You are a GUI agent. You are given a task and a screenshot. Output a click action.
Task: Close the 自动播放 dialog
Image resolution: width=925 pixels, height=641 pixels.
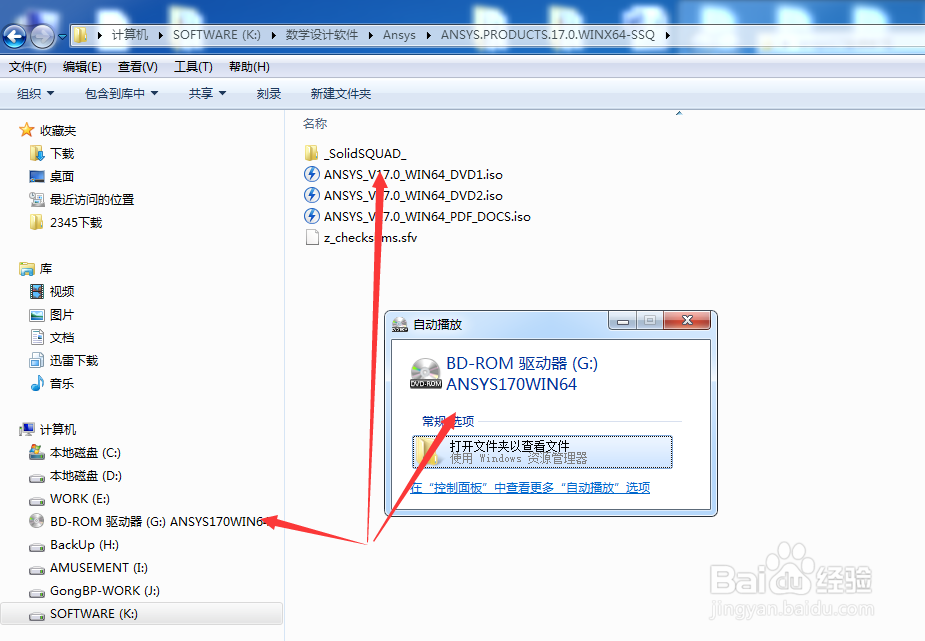tap(687, 320)
